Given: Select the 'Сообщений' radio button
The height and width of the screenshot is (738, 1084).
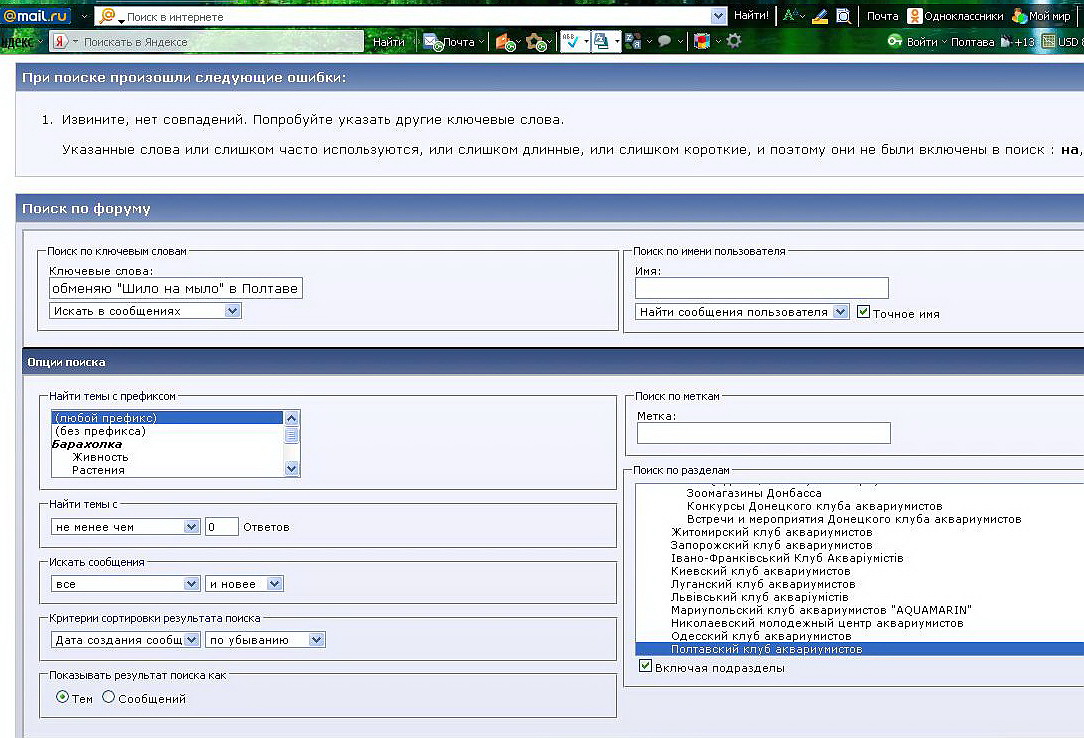Looking at the screenshot, I should coord(109,697).
